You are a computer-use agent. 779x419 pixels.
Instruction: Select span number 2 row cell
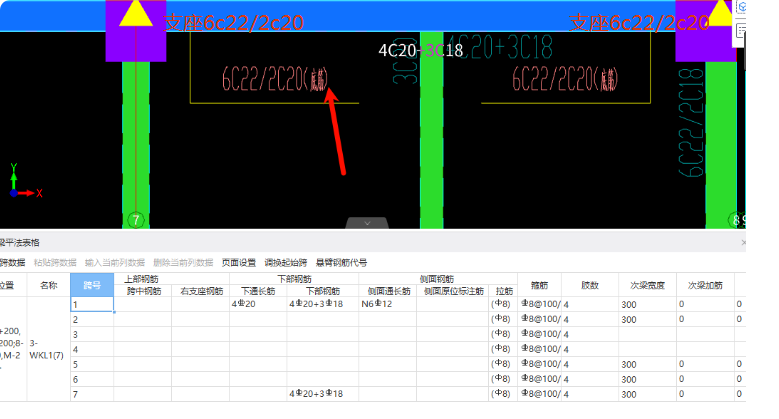92,319
